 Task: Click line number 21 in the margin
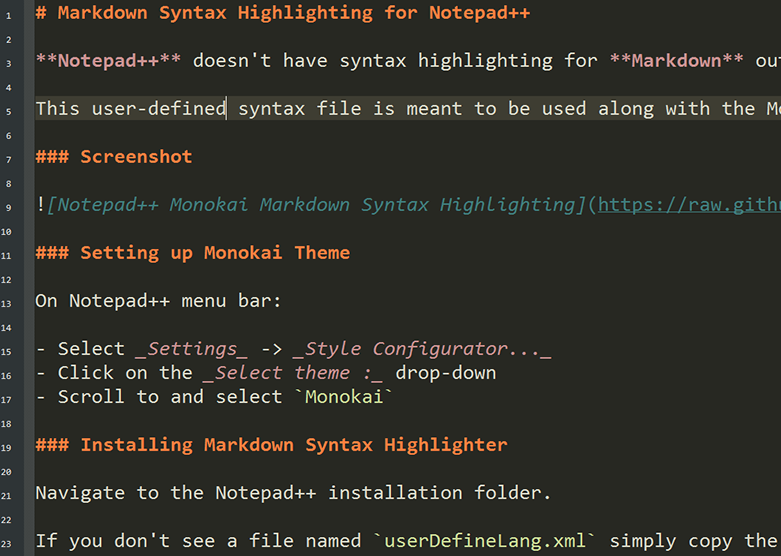pyautogui.click(x=6, y=496)
